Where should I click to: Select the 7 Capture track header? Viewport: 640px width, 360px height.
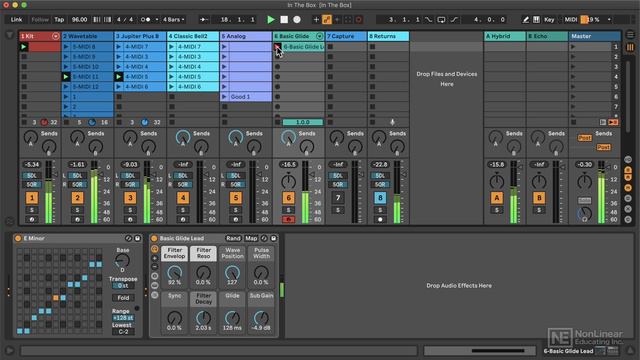[346, 36]
